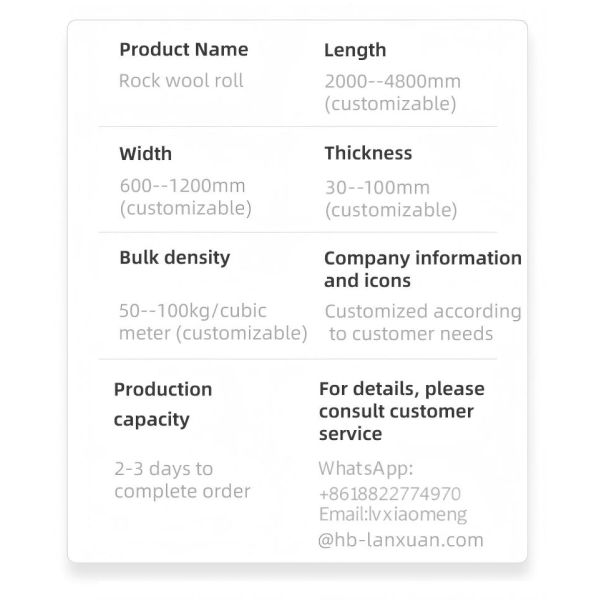Click the Length heading
Viewport: 600px width, 600px height.
[x=355, y=50]
